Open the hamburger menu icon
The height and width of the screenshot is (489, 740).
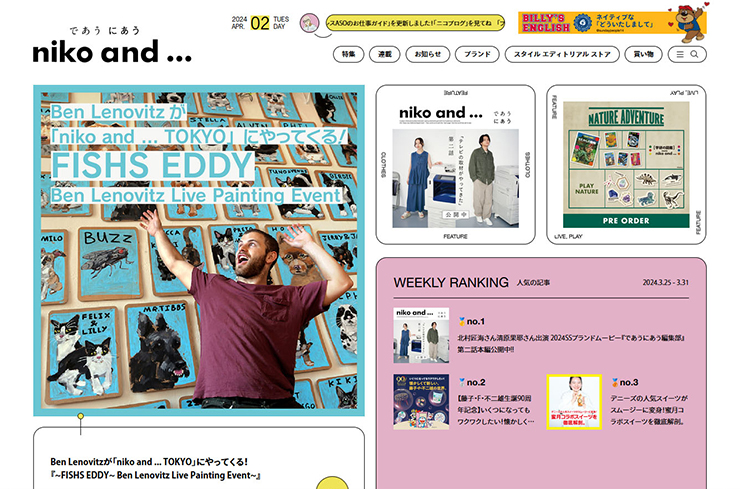coord(680,54)
